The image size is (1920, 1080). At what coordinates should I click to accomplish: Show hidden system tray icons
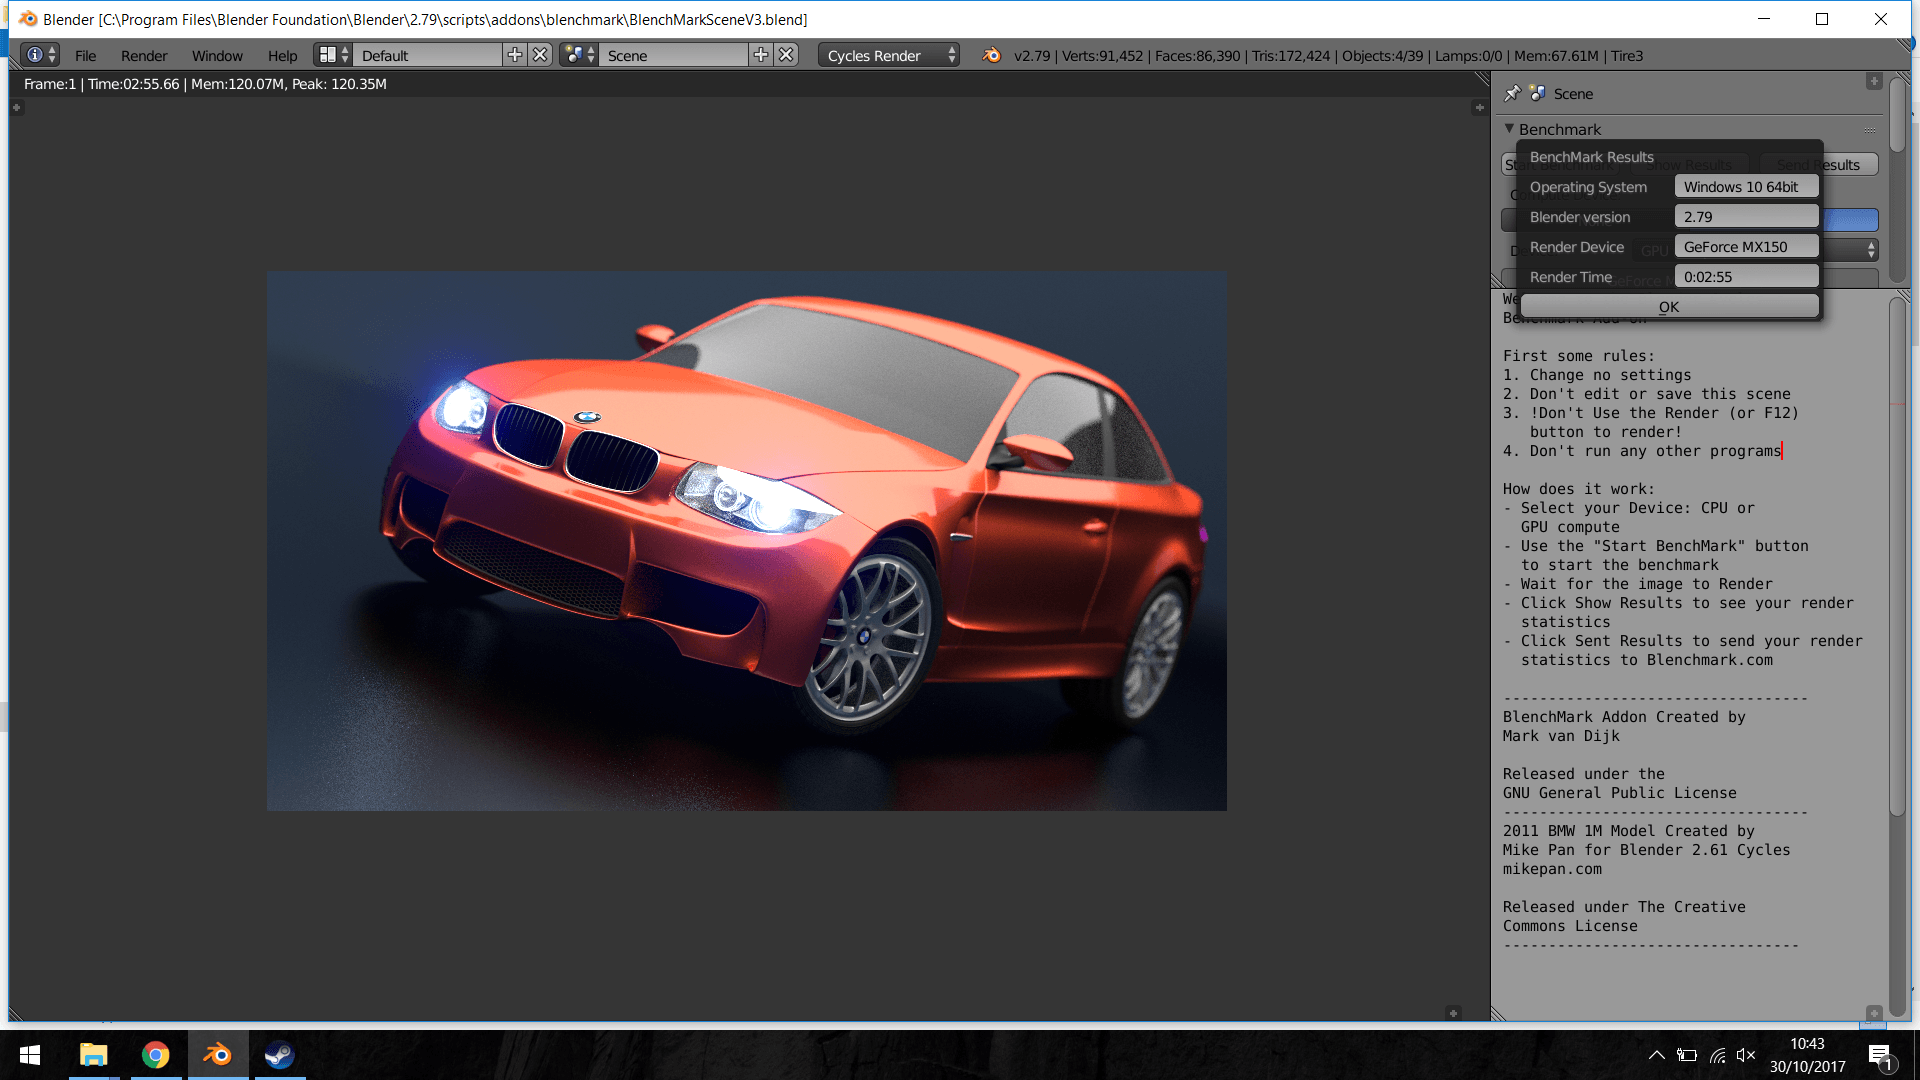1656,1055
